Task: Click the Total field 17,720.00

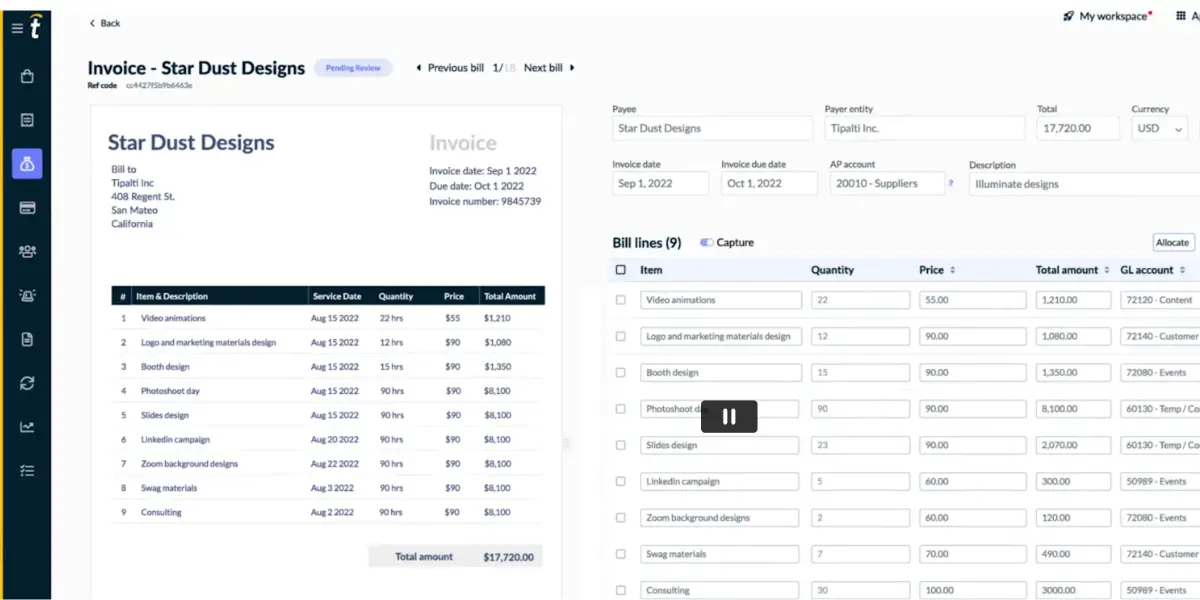Action: pos(1078,128)
